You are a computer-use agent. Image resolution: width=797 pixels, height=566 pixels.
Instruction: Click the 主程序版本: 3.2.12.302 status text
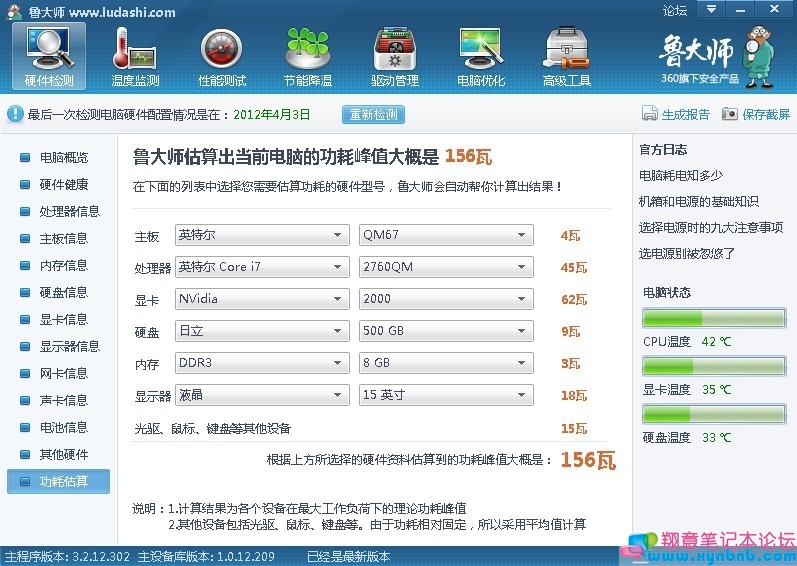pyautogui.click(x=67, y=557)
